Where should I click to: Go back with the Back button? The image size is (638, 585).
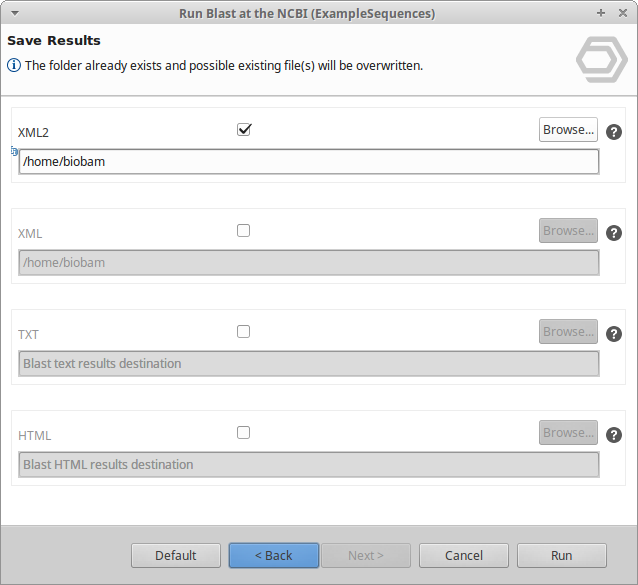coord(273,555)
